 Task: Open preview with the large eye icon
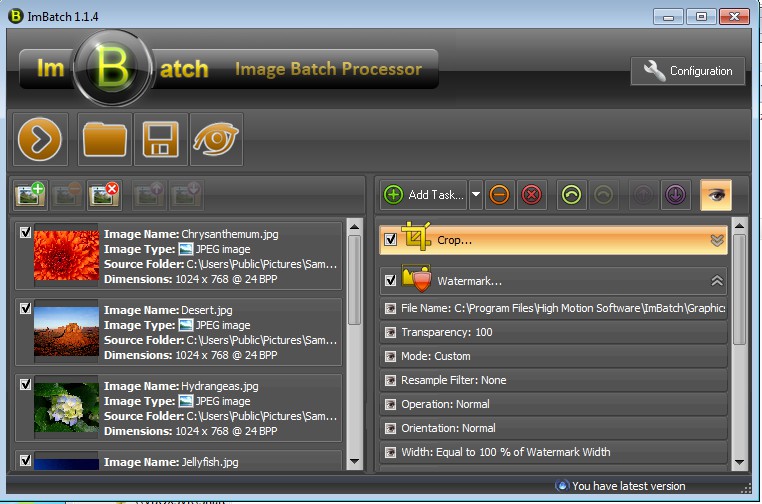(x=216, y=139)
